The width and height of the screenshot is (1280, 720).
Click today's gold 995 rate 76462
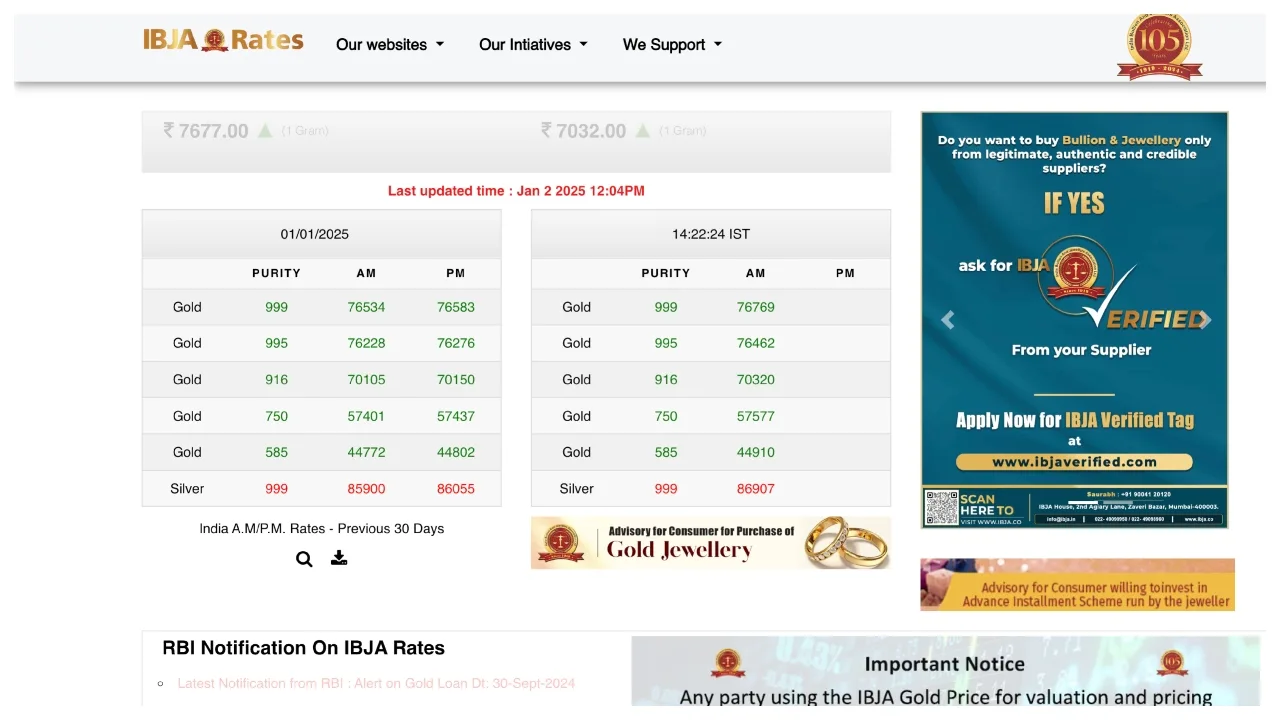[756, 343]
